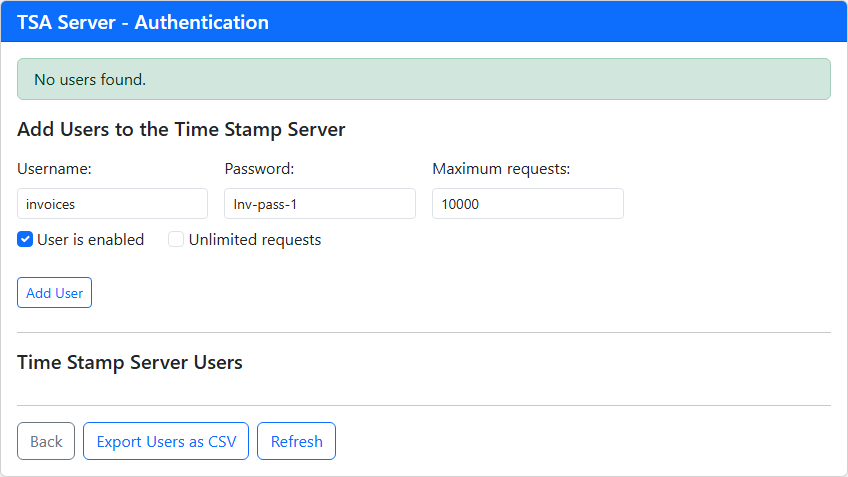Click the 'No users found.' alert message
Screen dimensions: 848x477
tap(424, 79)
